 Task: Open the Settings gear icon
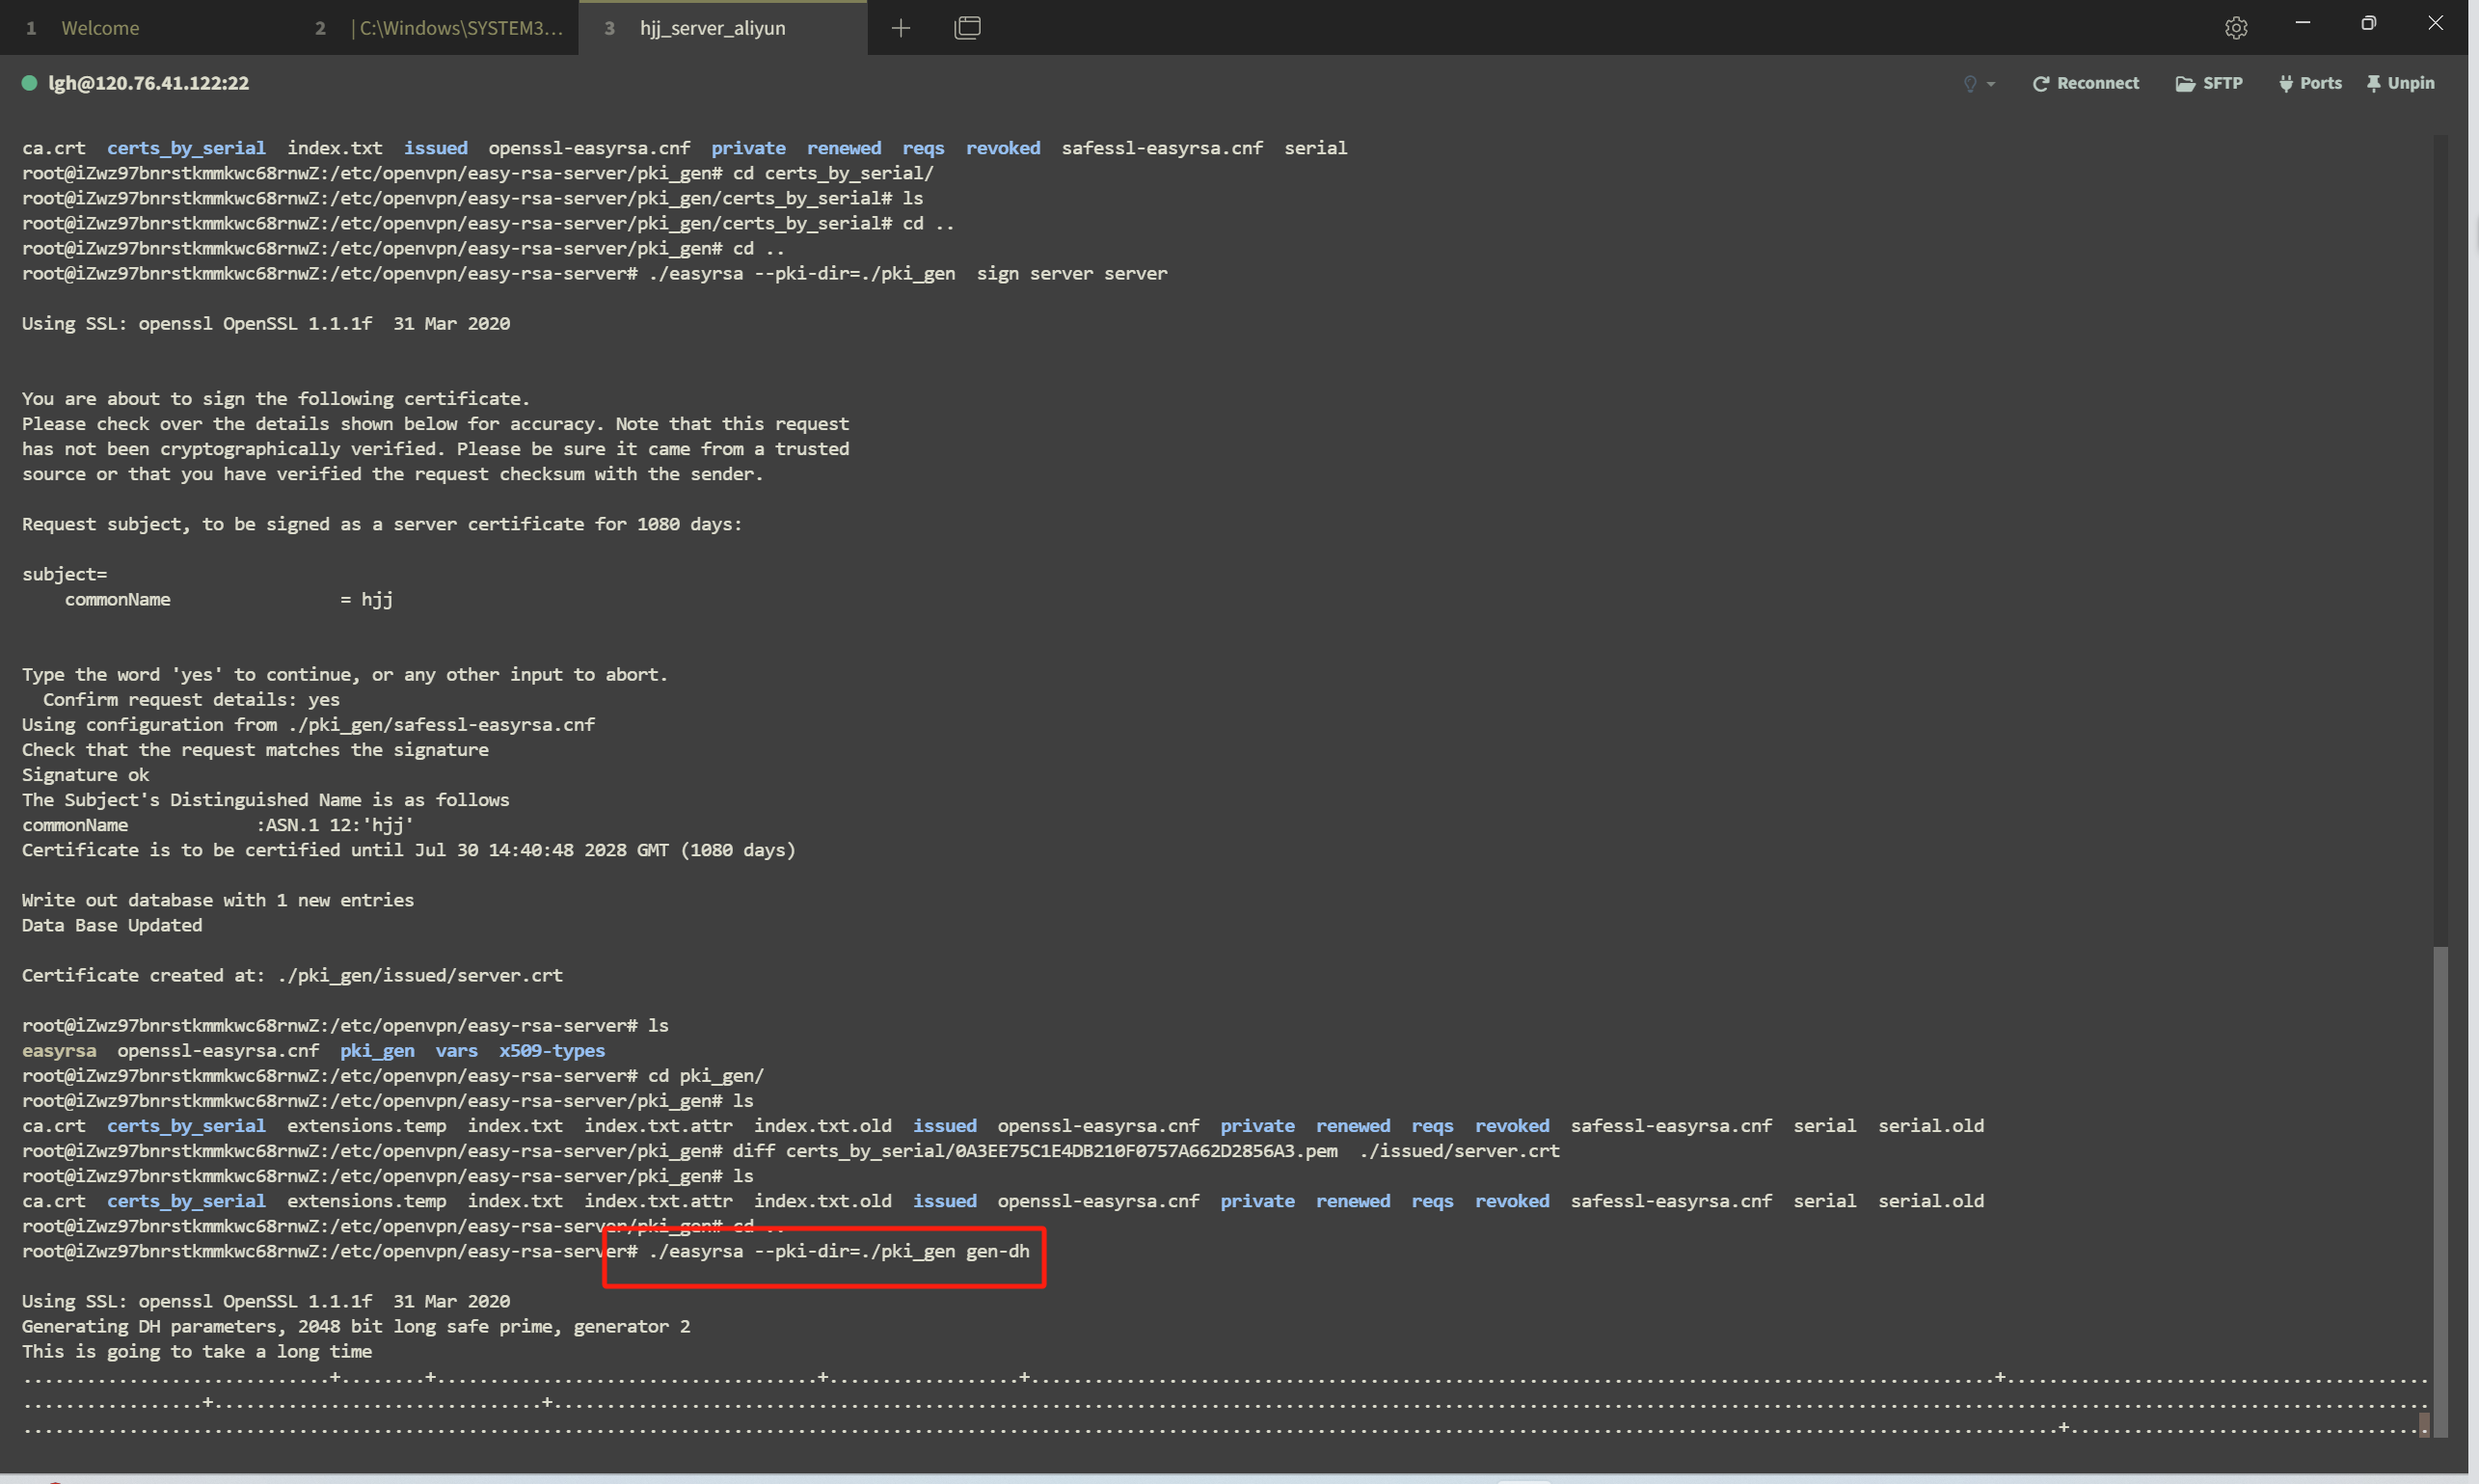click(x=2236, y=28)
